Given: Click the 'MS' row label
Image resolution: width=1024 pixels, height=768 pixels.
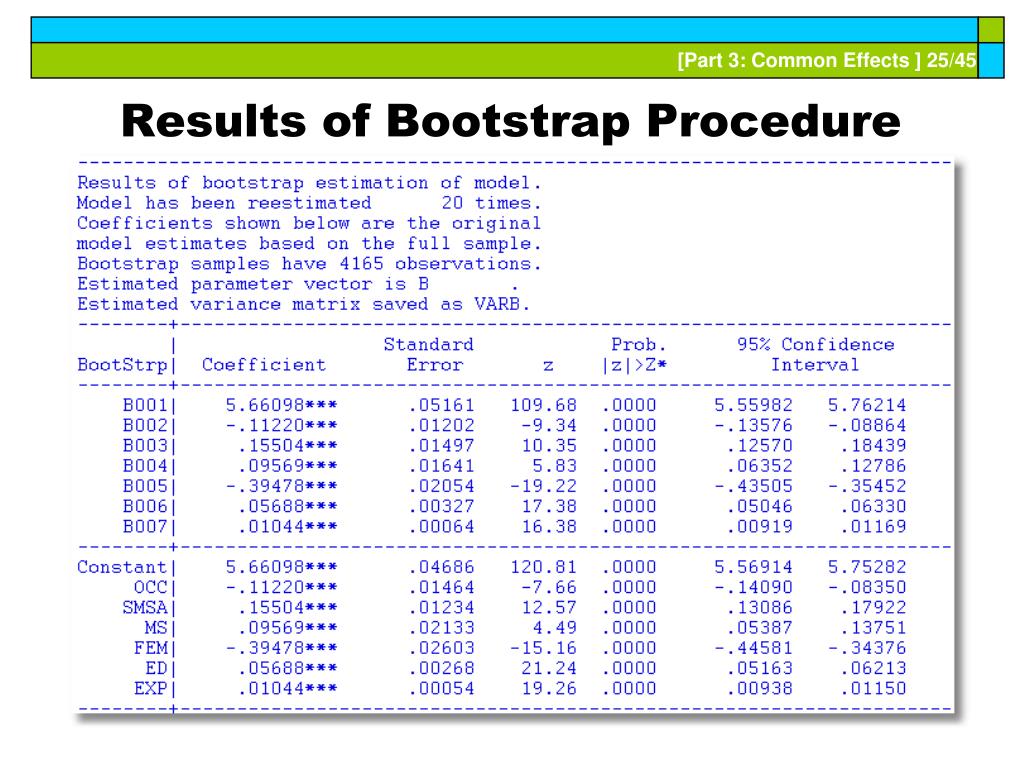Looking at the screenshot, I should [156, 628].
